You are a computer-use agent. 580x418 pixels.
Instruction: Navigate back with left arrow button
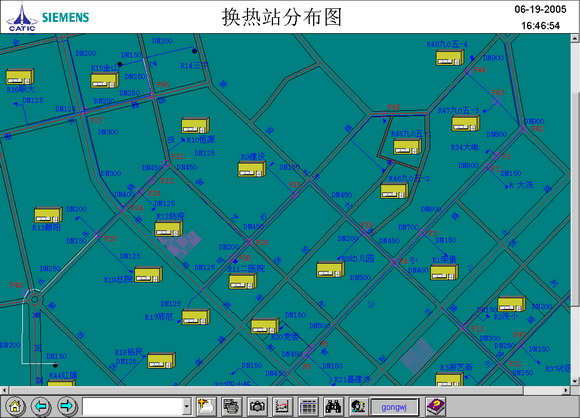coord(41,407)
